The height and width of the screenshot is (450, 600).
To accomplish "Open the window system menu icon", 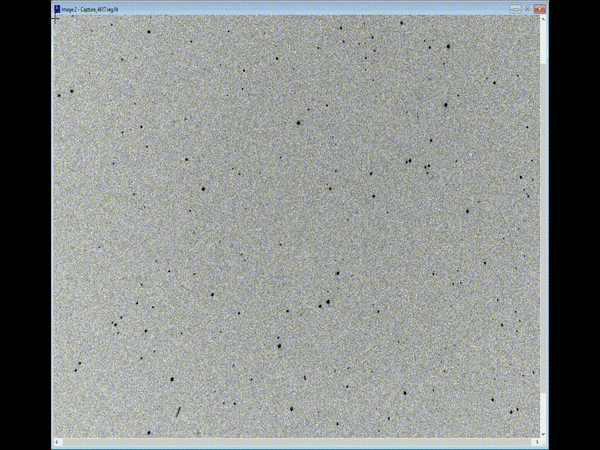I will [57, 8].
